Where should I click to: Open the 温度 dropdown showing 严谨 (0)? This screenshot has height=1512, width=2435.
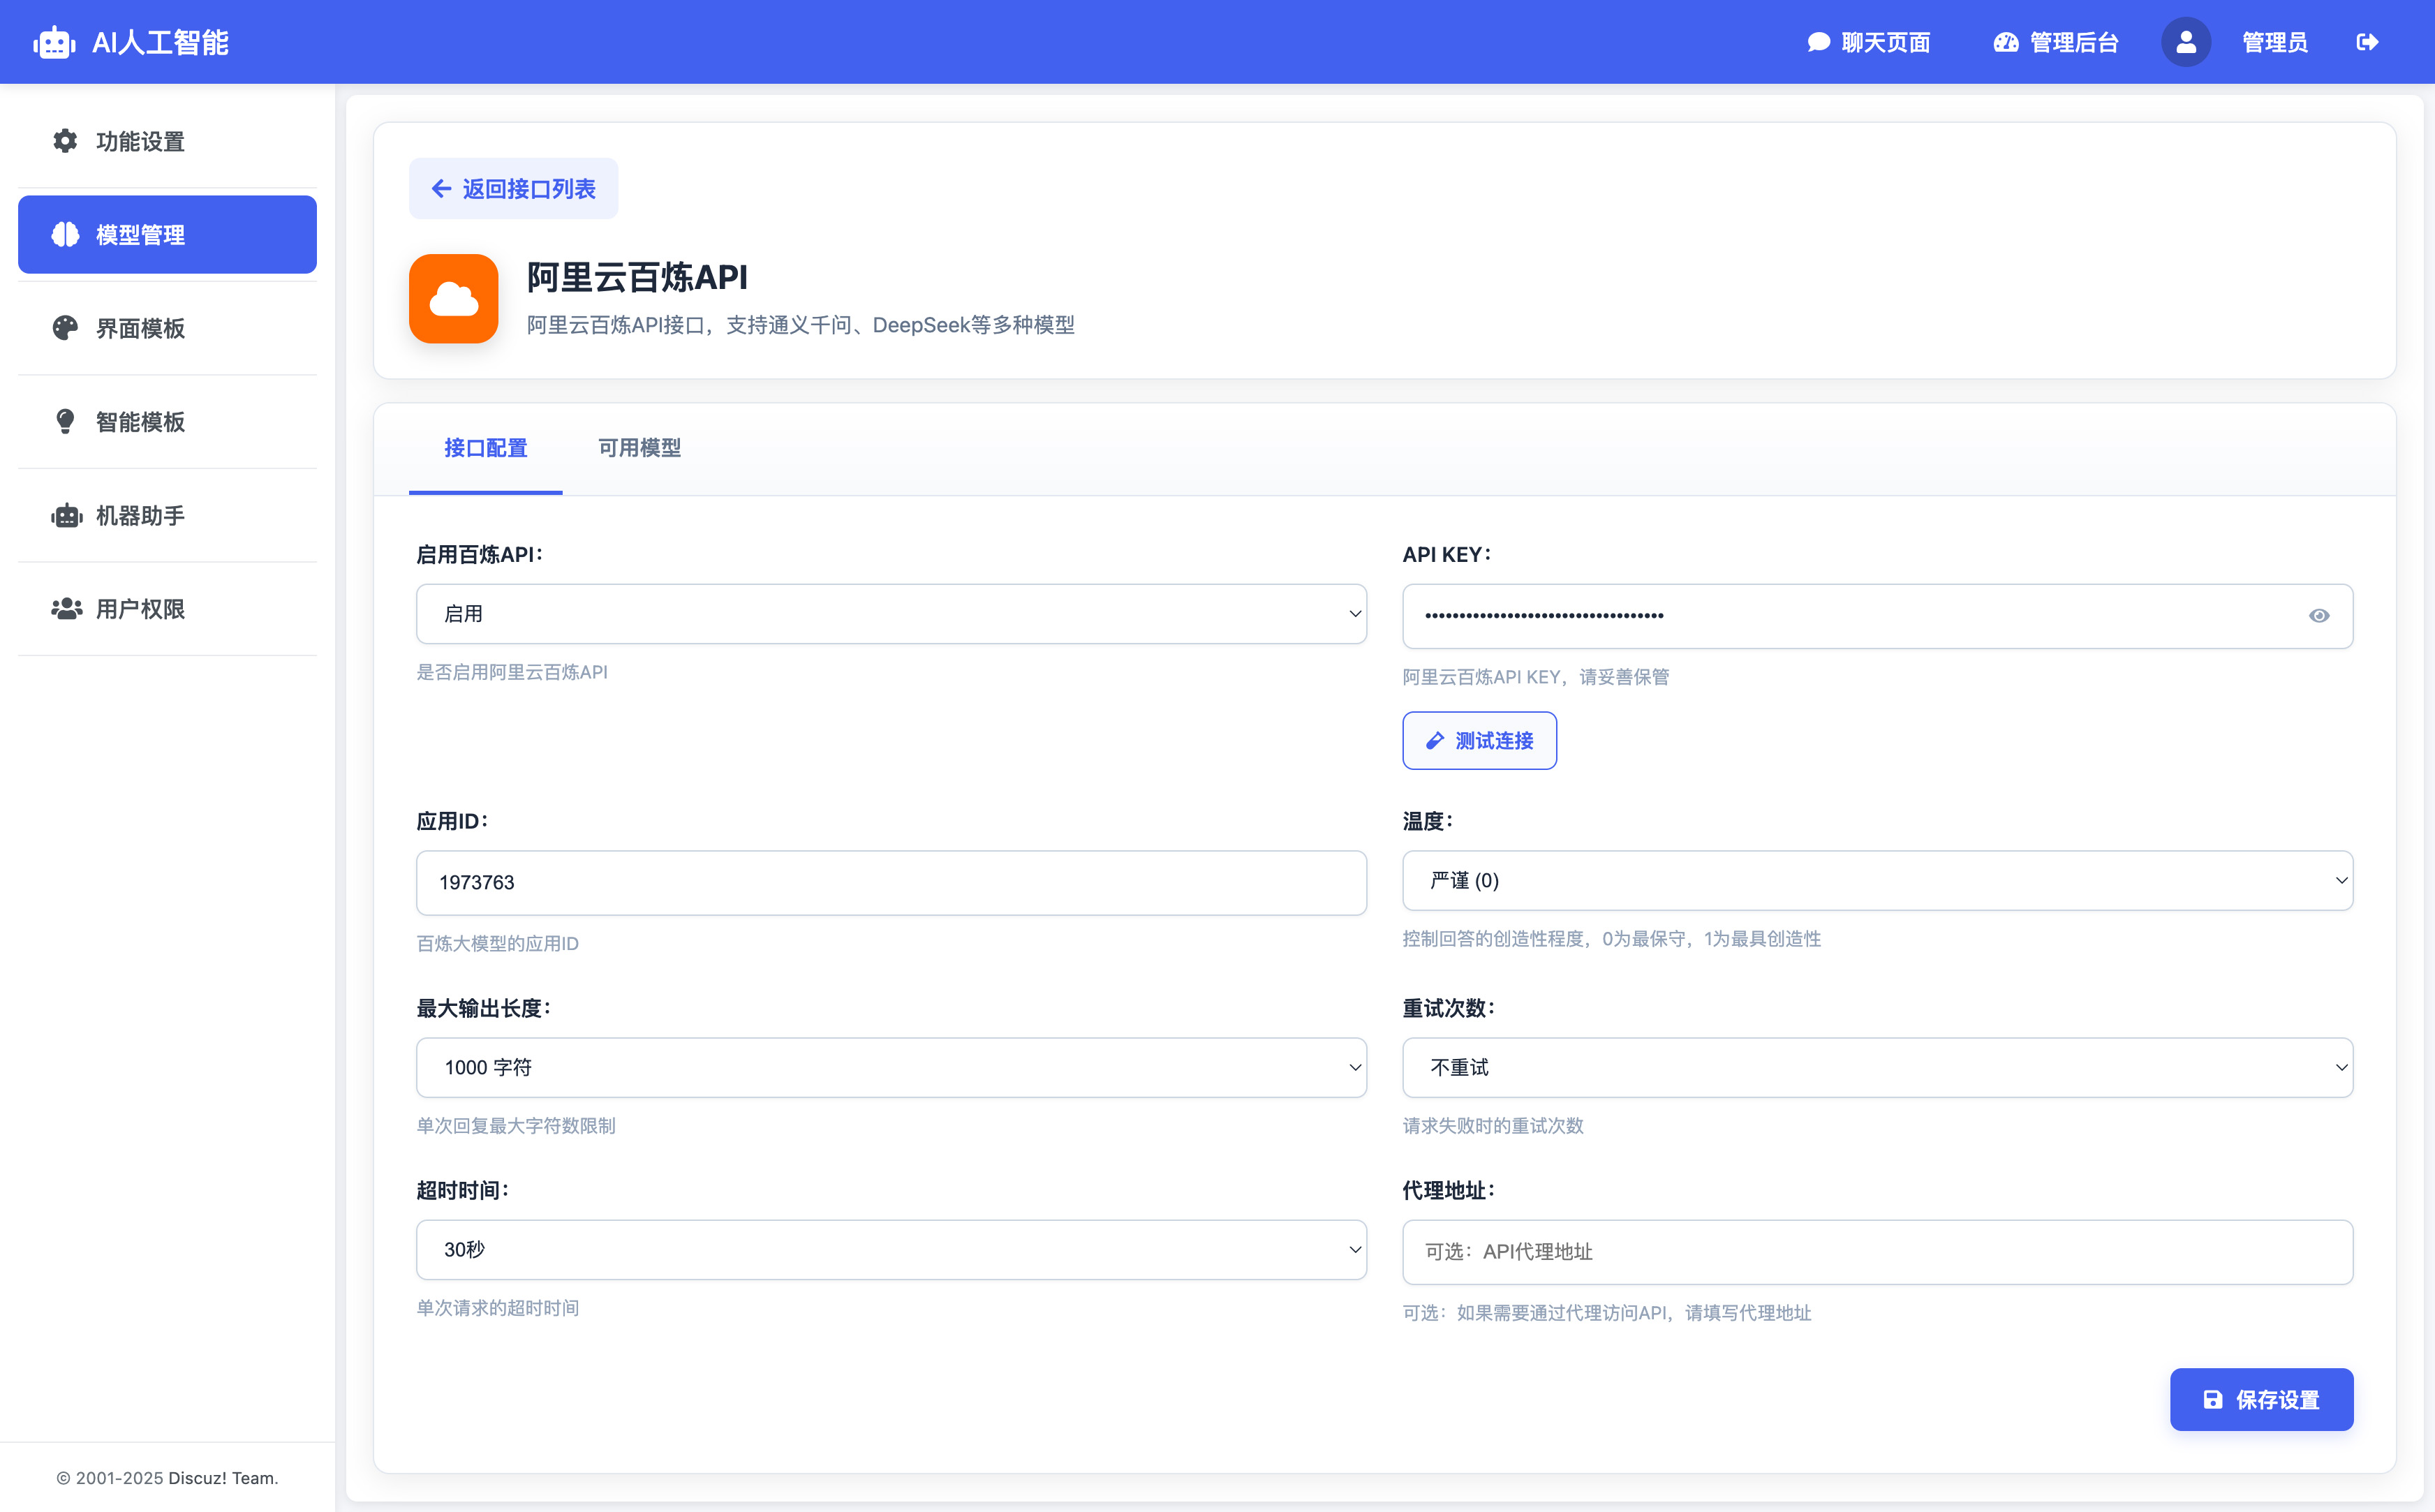(x=1877, y=880)
